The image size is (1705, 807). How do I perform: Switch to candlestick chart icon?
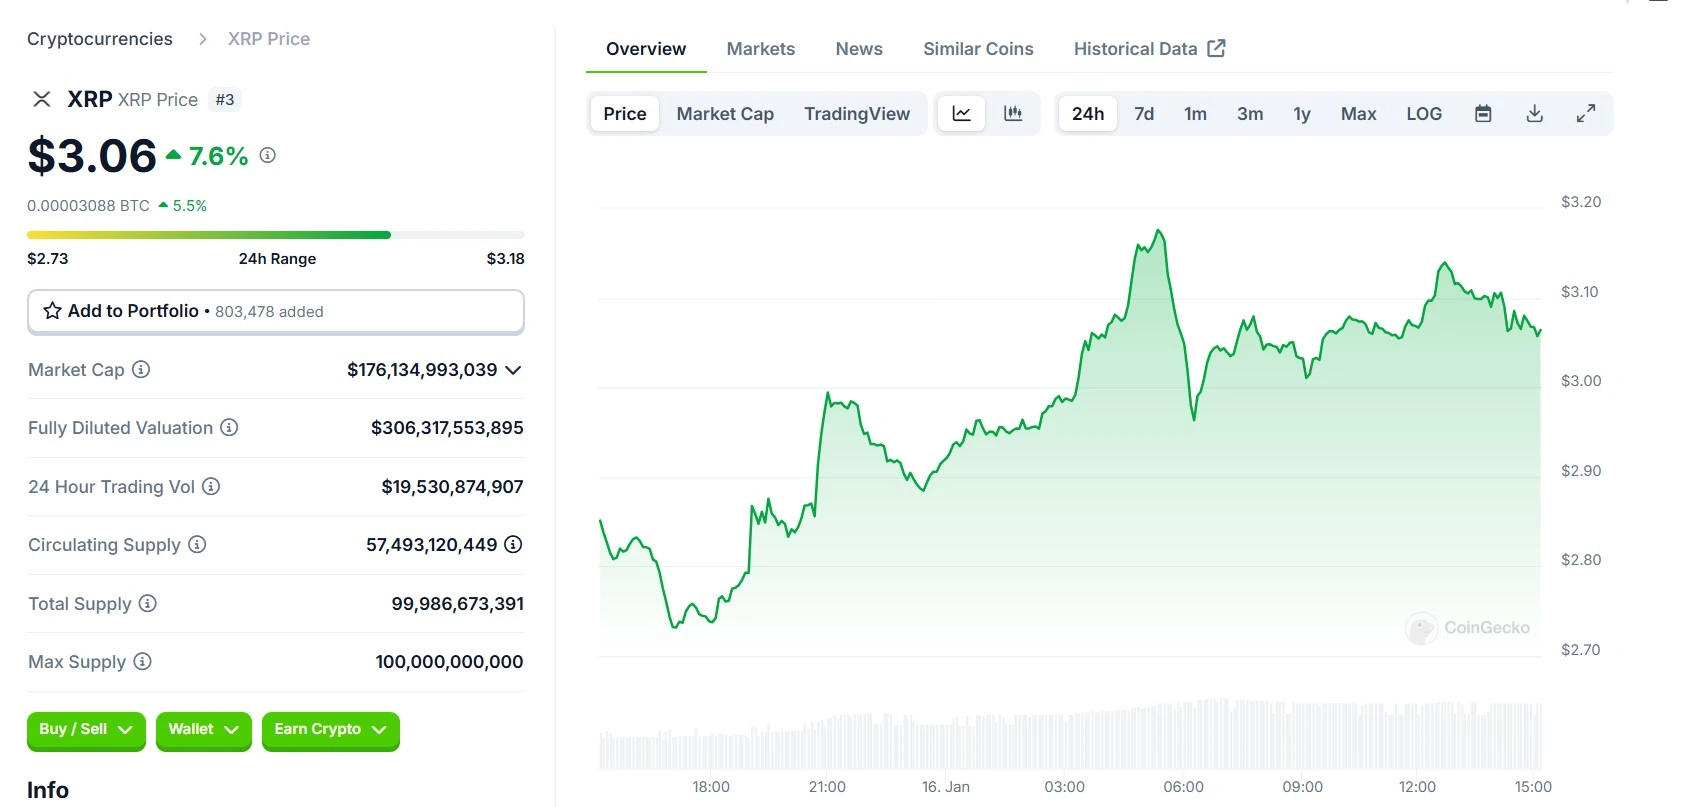click(1013, 114)
